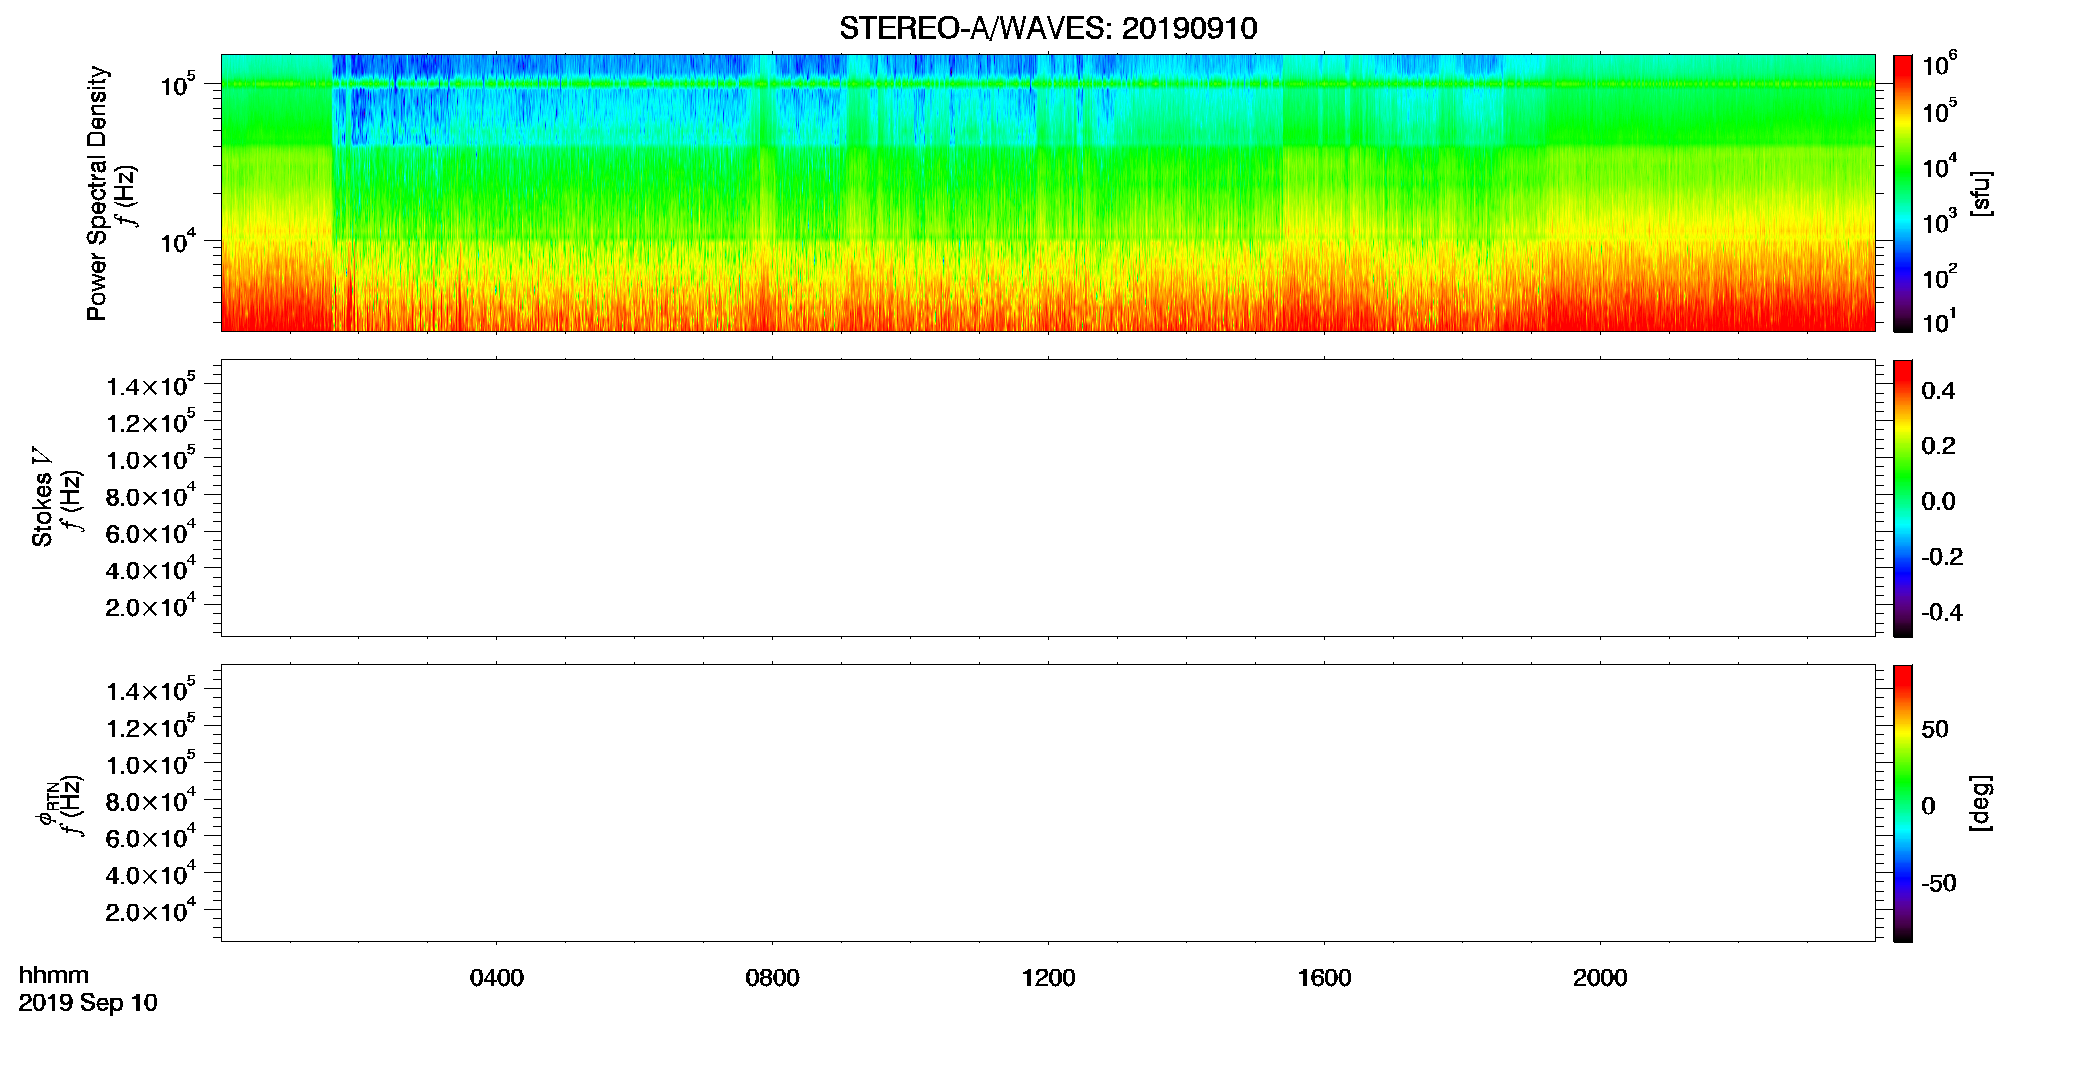Click the 0800 time tick label
Image resolution: width=2096 pixels, height=1080 pixels.
click(772, 978)
